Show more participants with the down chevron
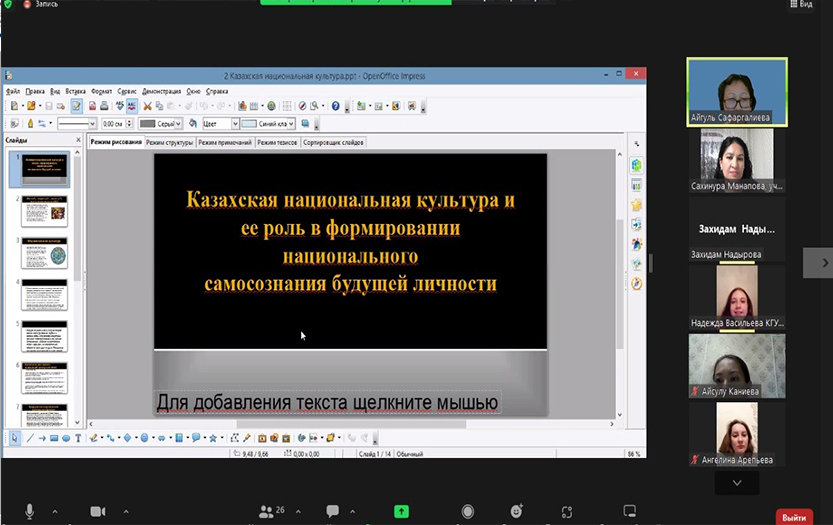 click(x=737, y=483)
